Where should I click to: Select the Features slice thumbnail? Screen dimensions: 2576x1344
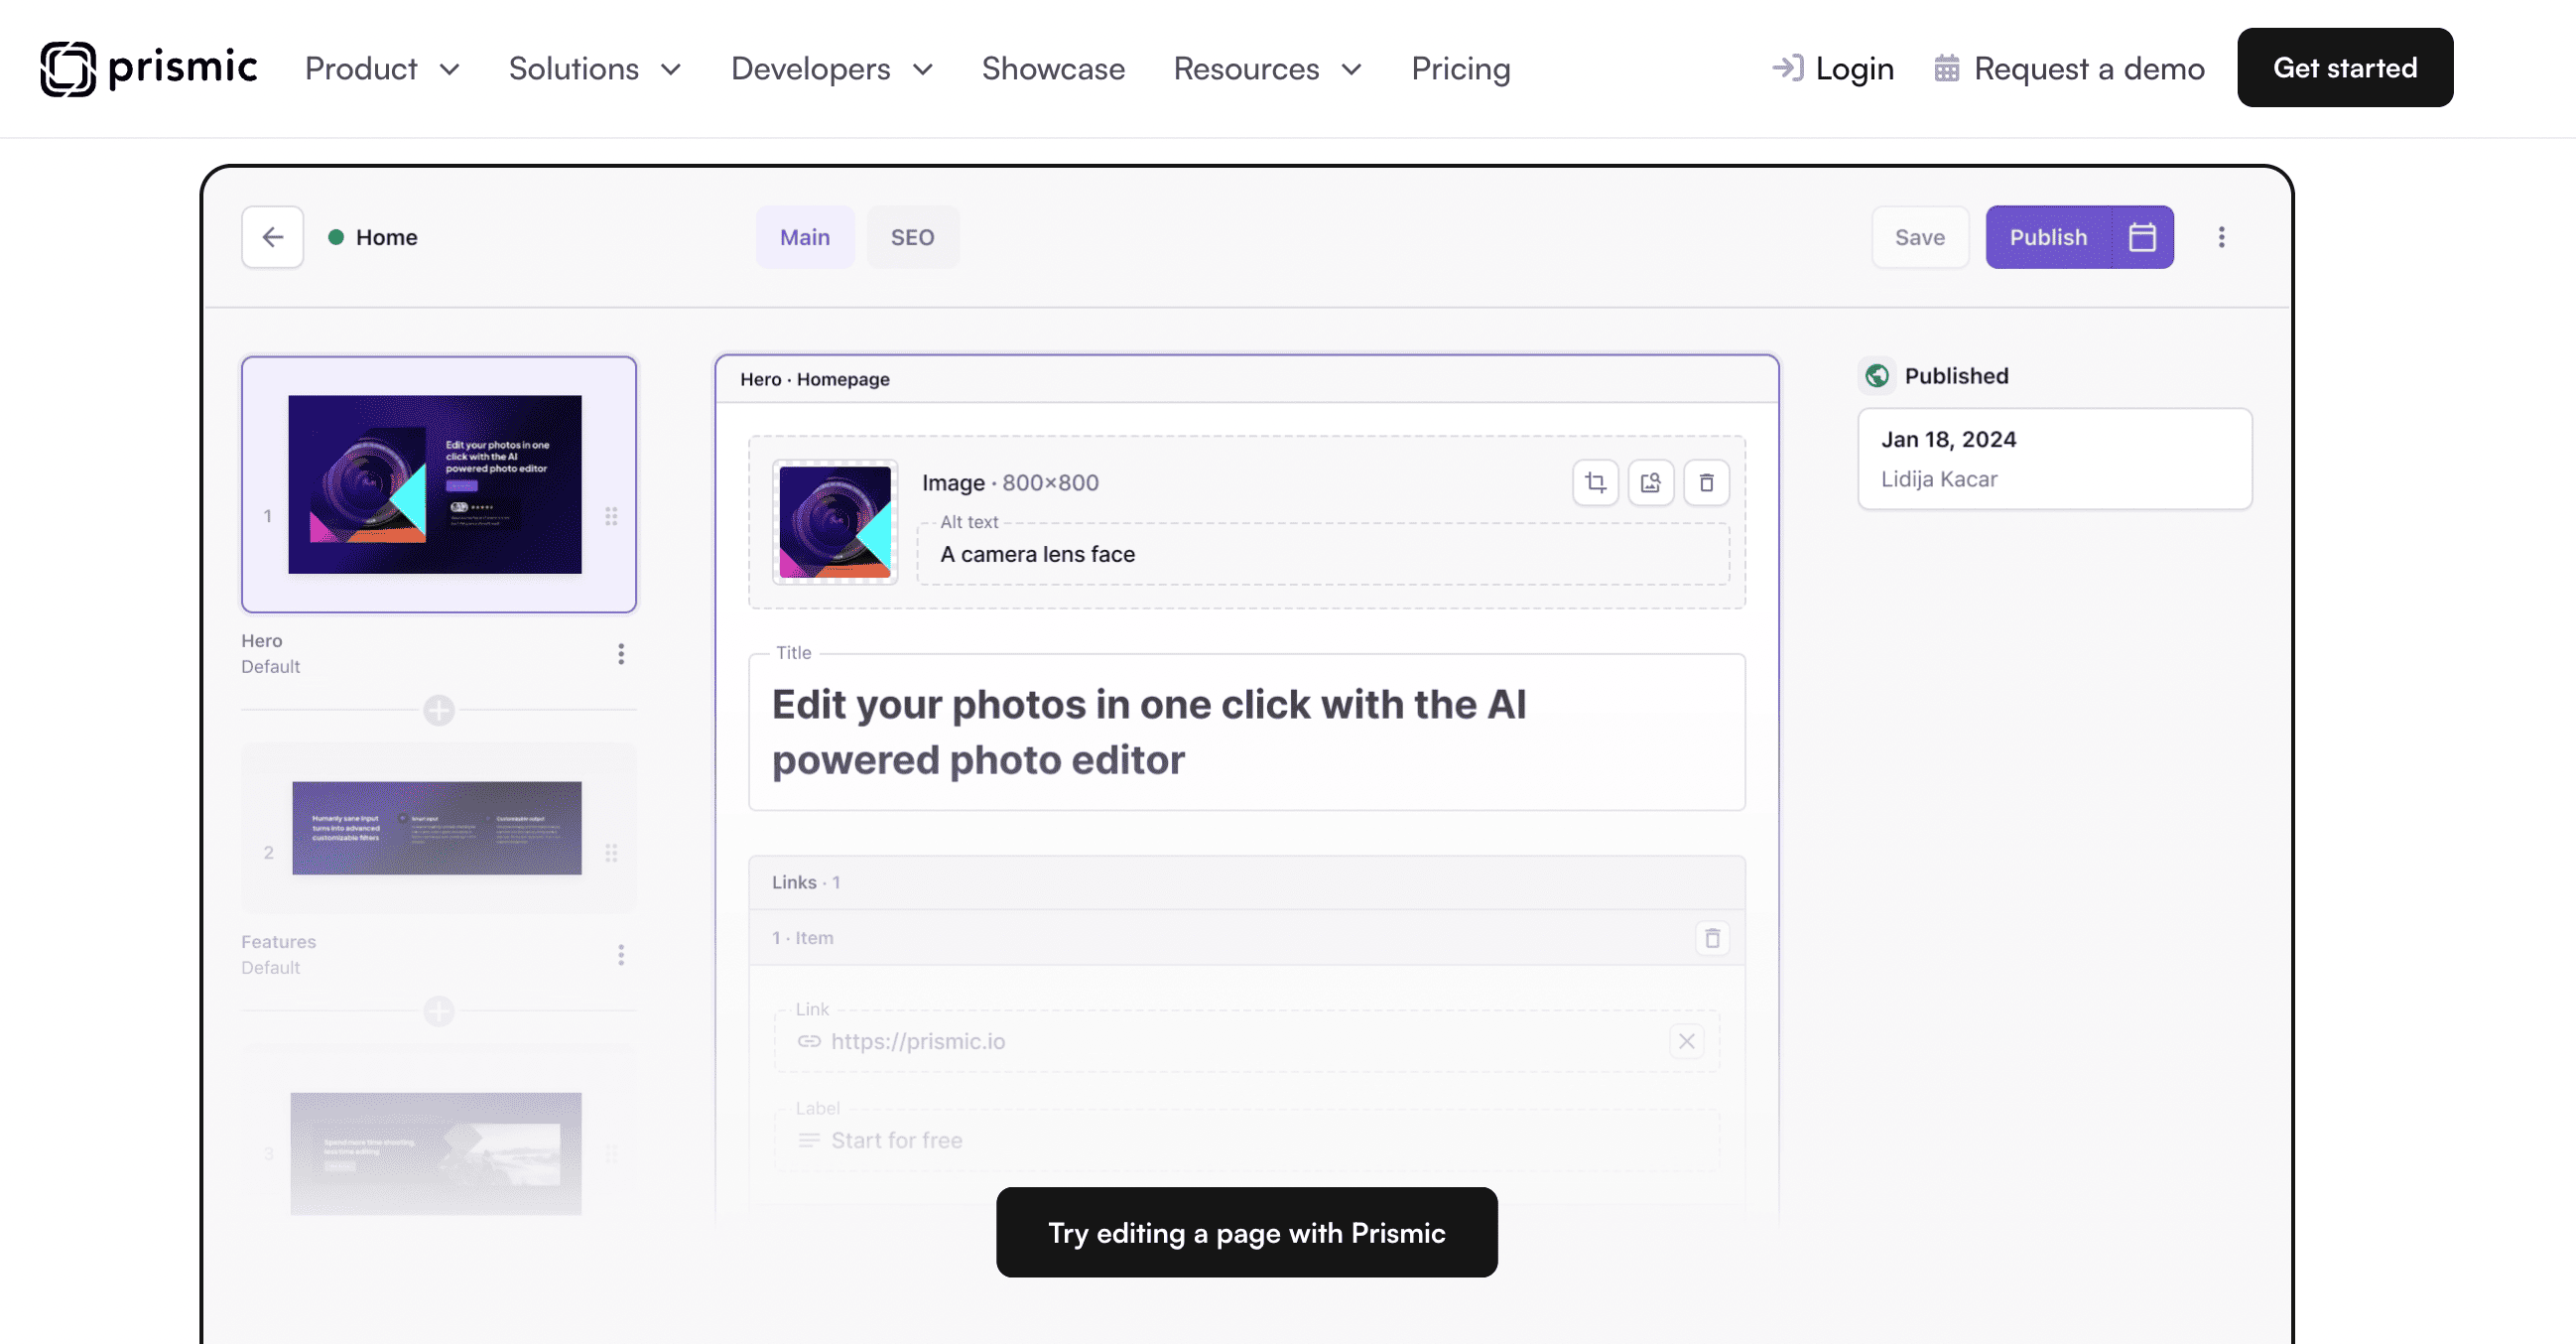point(436,828)
